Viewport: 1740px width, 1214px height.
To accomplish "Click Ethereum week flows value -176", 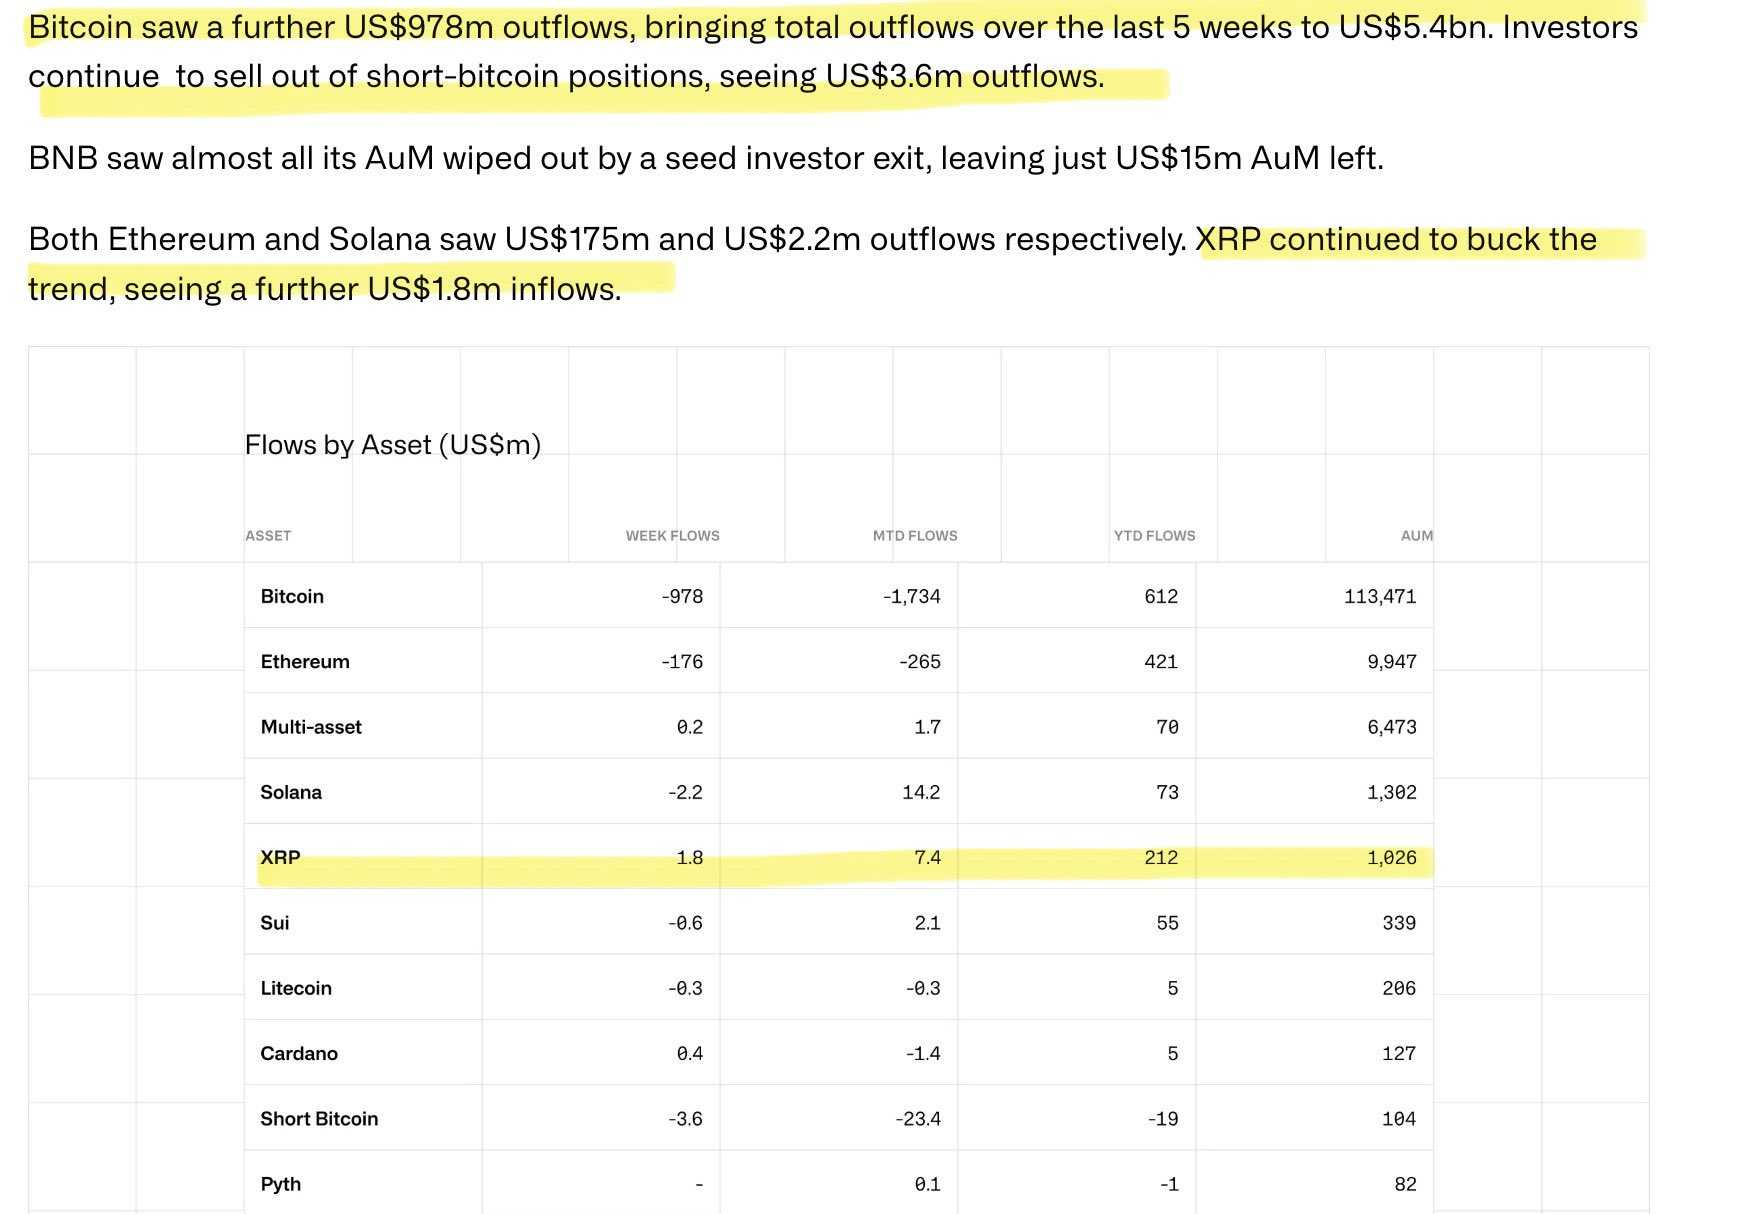I will click(x=682, y=662).
